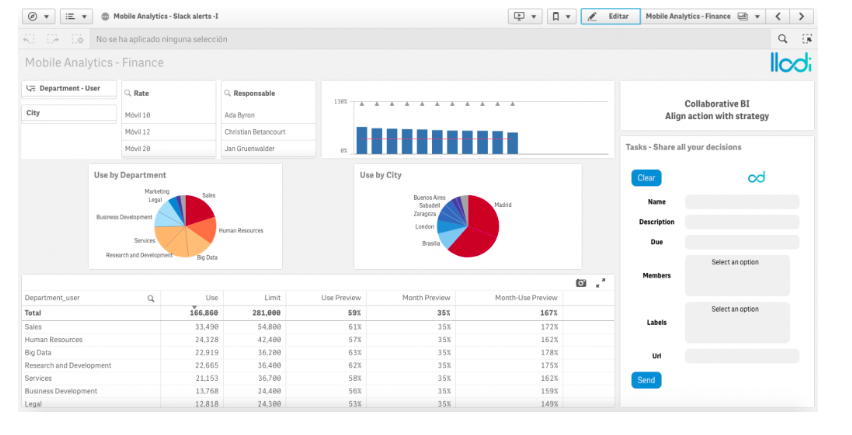Image resolution: width=852 pixels, height=435 pixels.
Task: Sort by Month-Use Preview column header
Action: [x=526, y=298]
